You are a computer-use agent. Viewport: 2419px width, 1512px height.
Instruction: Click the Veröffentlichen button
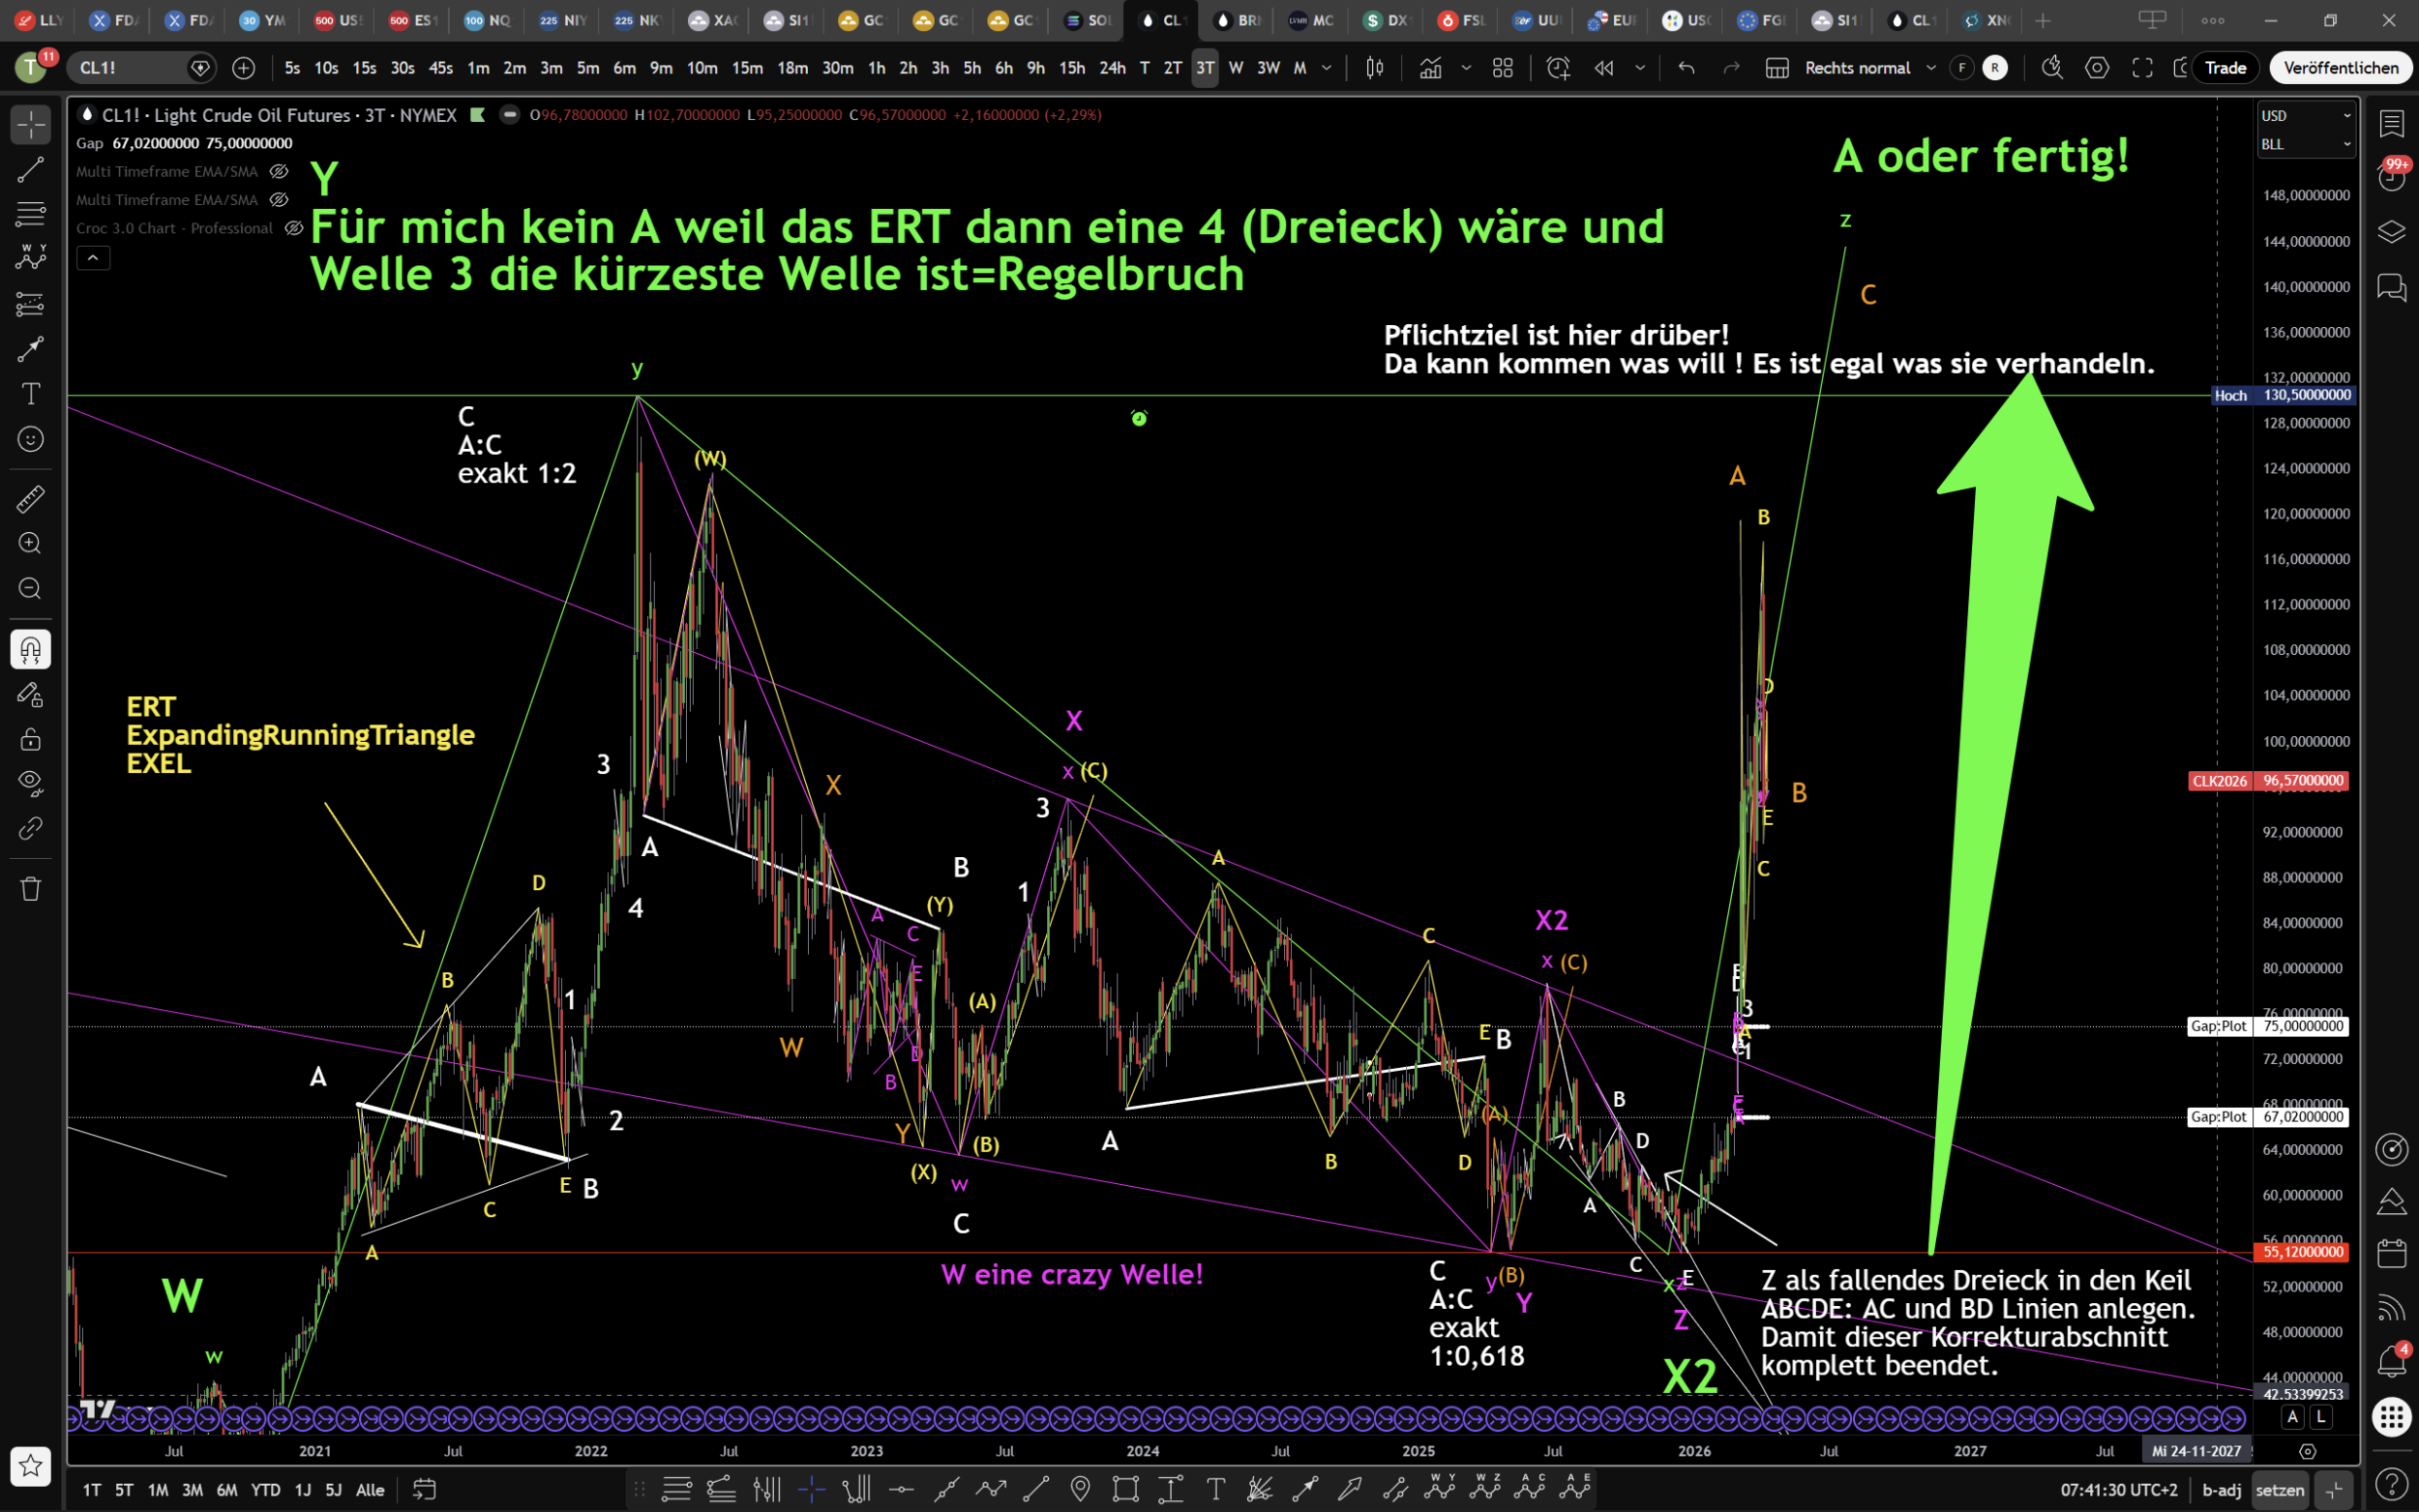(x=2340, y=68)
